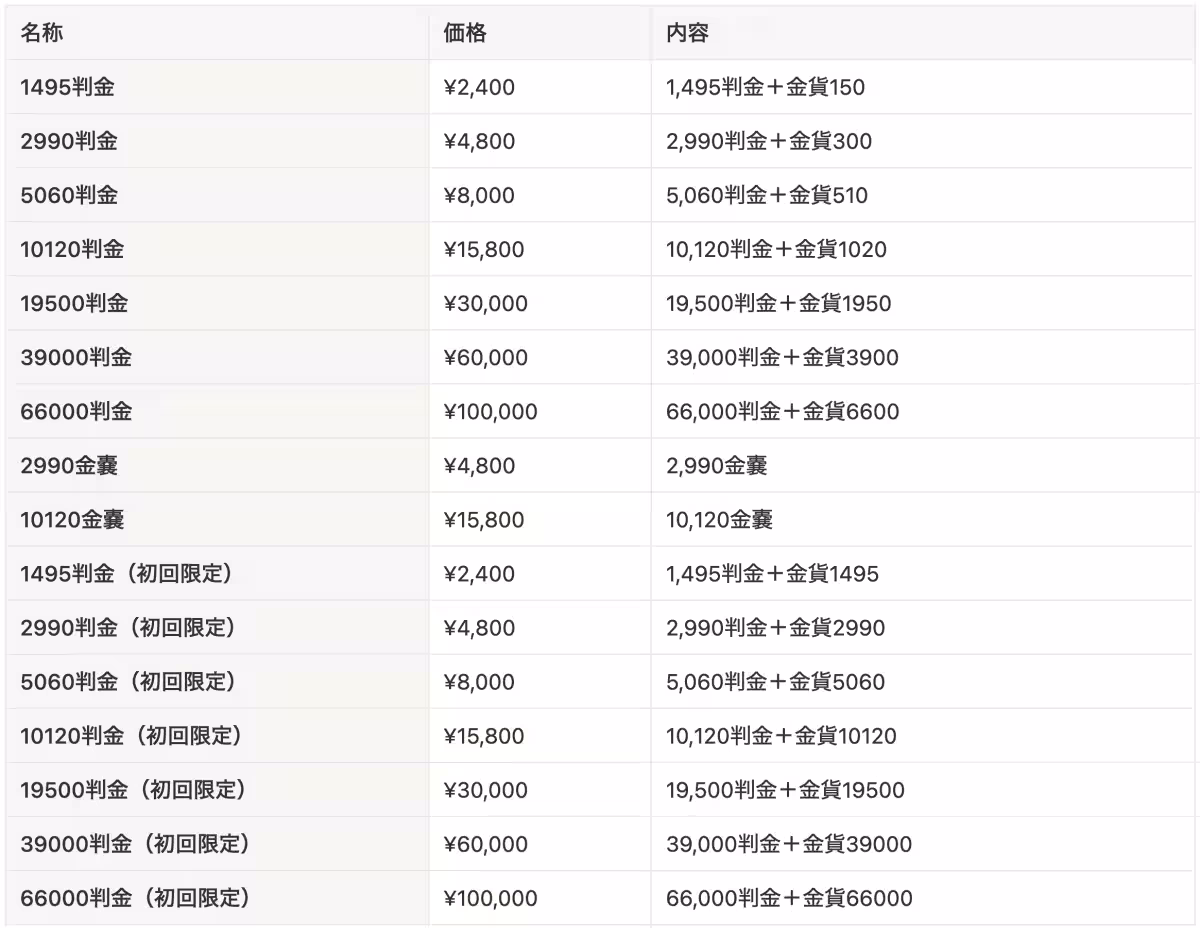The height and width of the screenshot is (928, 1200).
Task: Click content cell 10,120判金＋金貨1020
Action: pyautogui.click(x=776, y=249)
